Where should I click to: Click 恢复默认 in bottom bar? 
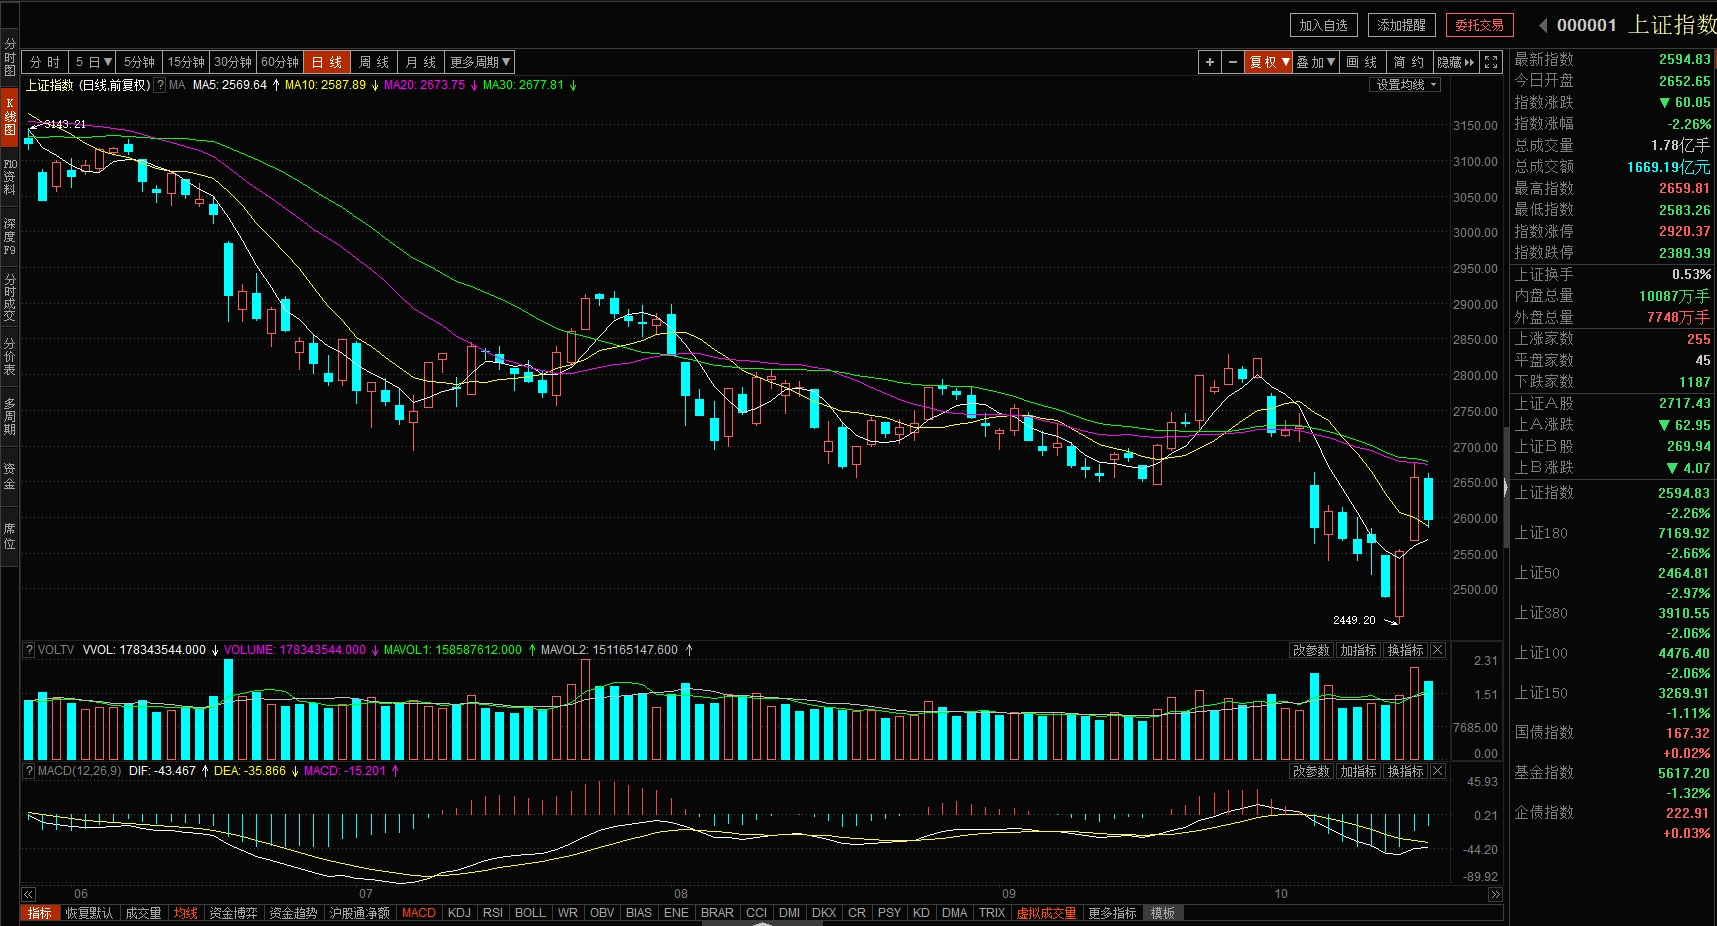pyautogui.click(x=89, y=913)
